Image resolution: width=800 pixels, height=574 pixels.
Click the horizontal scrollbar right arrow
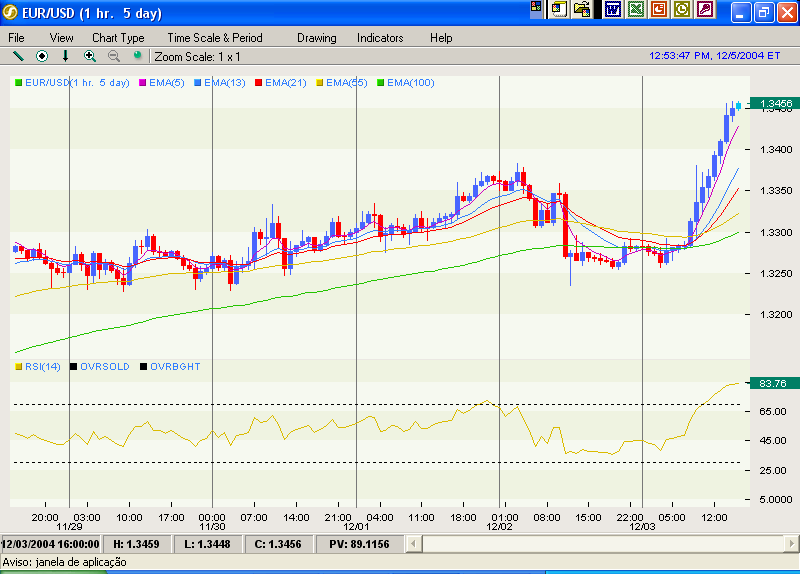pyautogui.click(x=790, y=544)
